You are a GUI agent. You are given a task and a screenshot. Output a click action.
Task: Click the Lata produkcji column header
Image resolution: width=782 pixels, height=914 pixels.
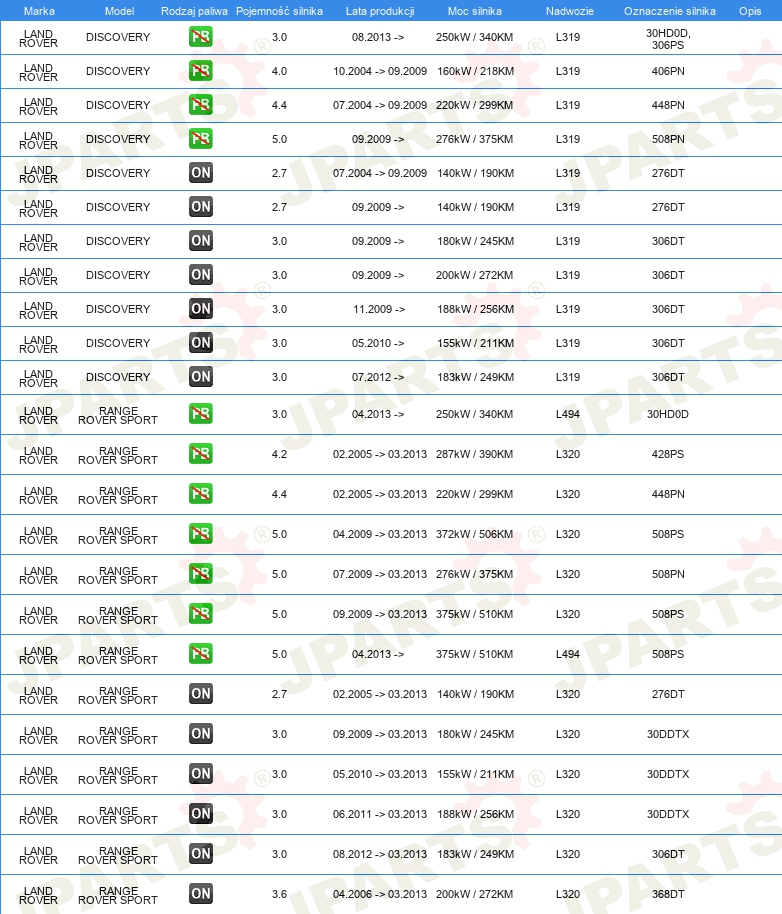(x=380, y=11)
